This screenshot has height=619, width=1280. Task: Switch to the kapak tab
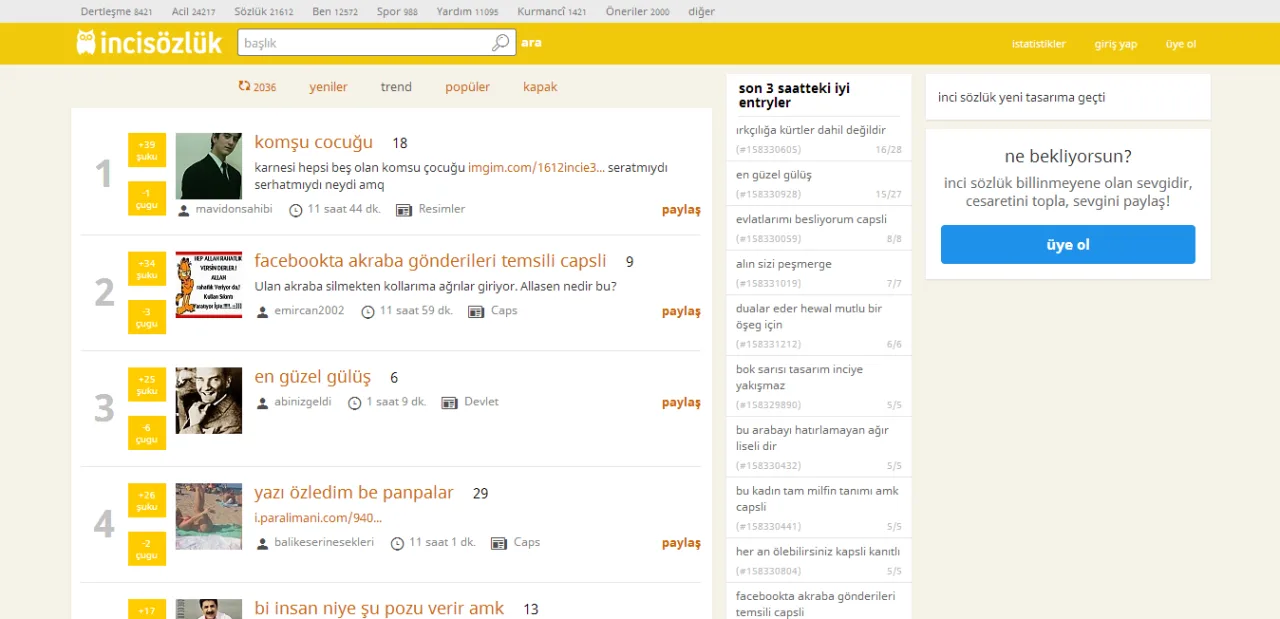[x=540, y=87]
